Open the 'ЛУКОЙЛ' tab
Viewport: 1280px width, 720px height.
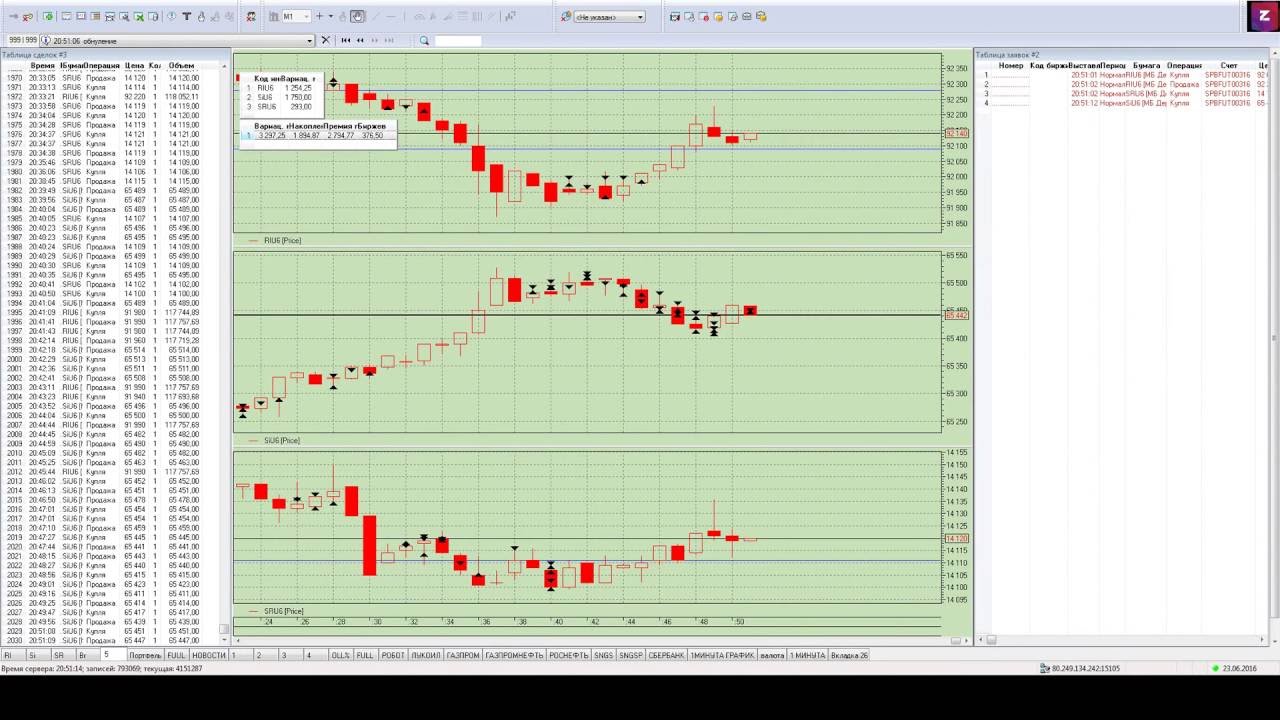coord(426,655)
